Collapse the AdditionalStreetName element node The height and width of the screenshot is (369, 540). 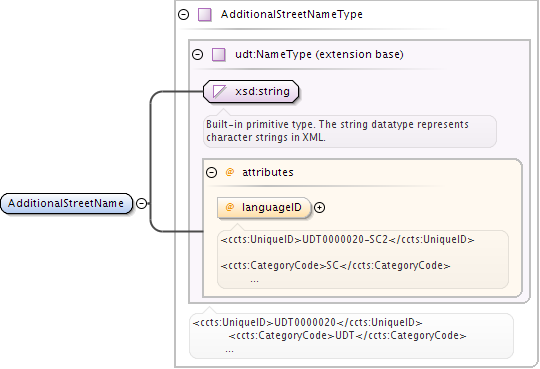point(141,203)
